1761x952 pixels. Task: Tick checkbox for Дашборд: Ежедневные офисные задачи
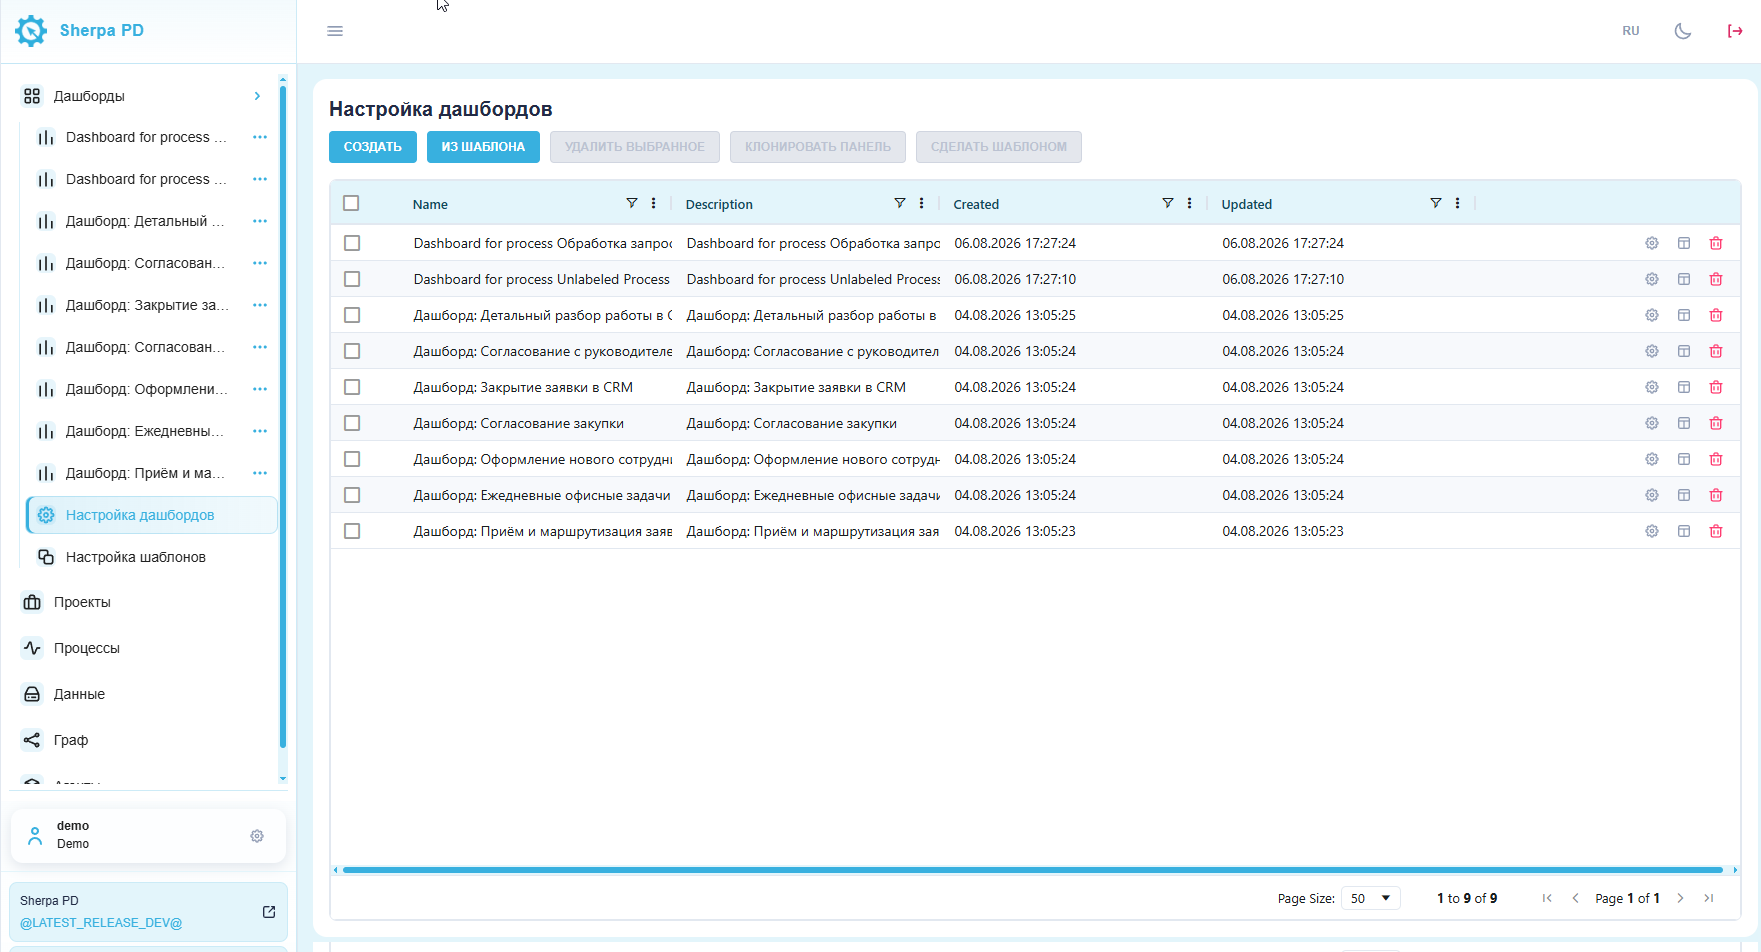pyautogui.click(x=352, y=495)
